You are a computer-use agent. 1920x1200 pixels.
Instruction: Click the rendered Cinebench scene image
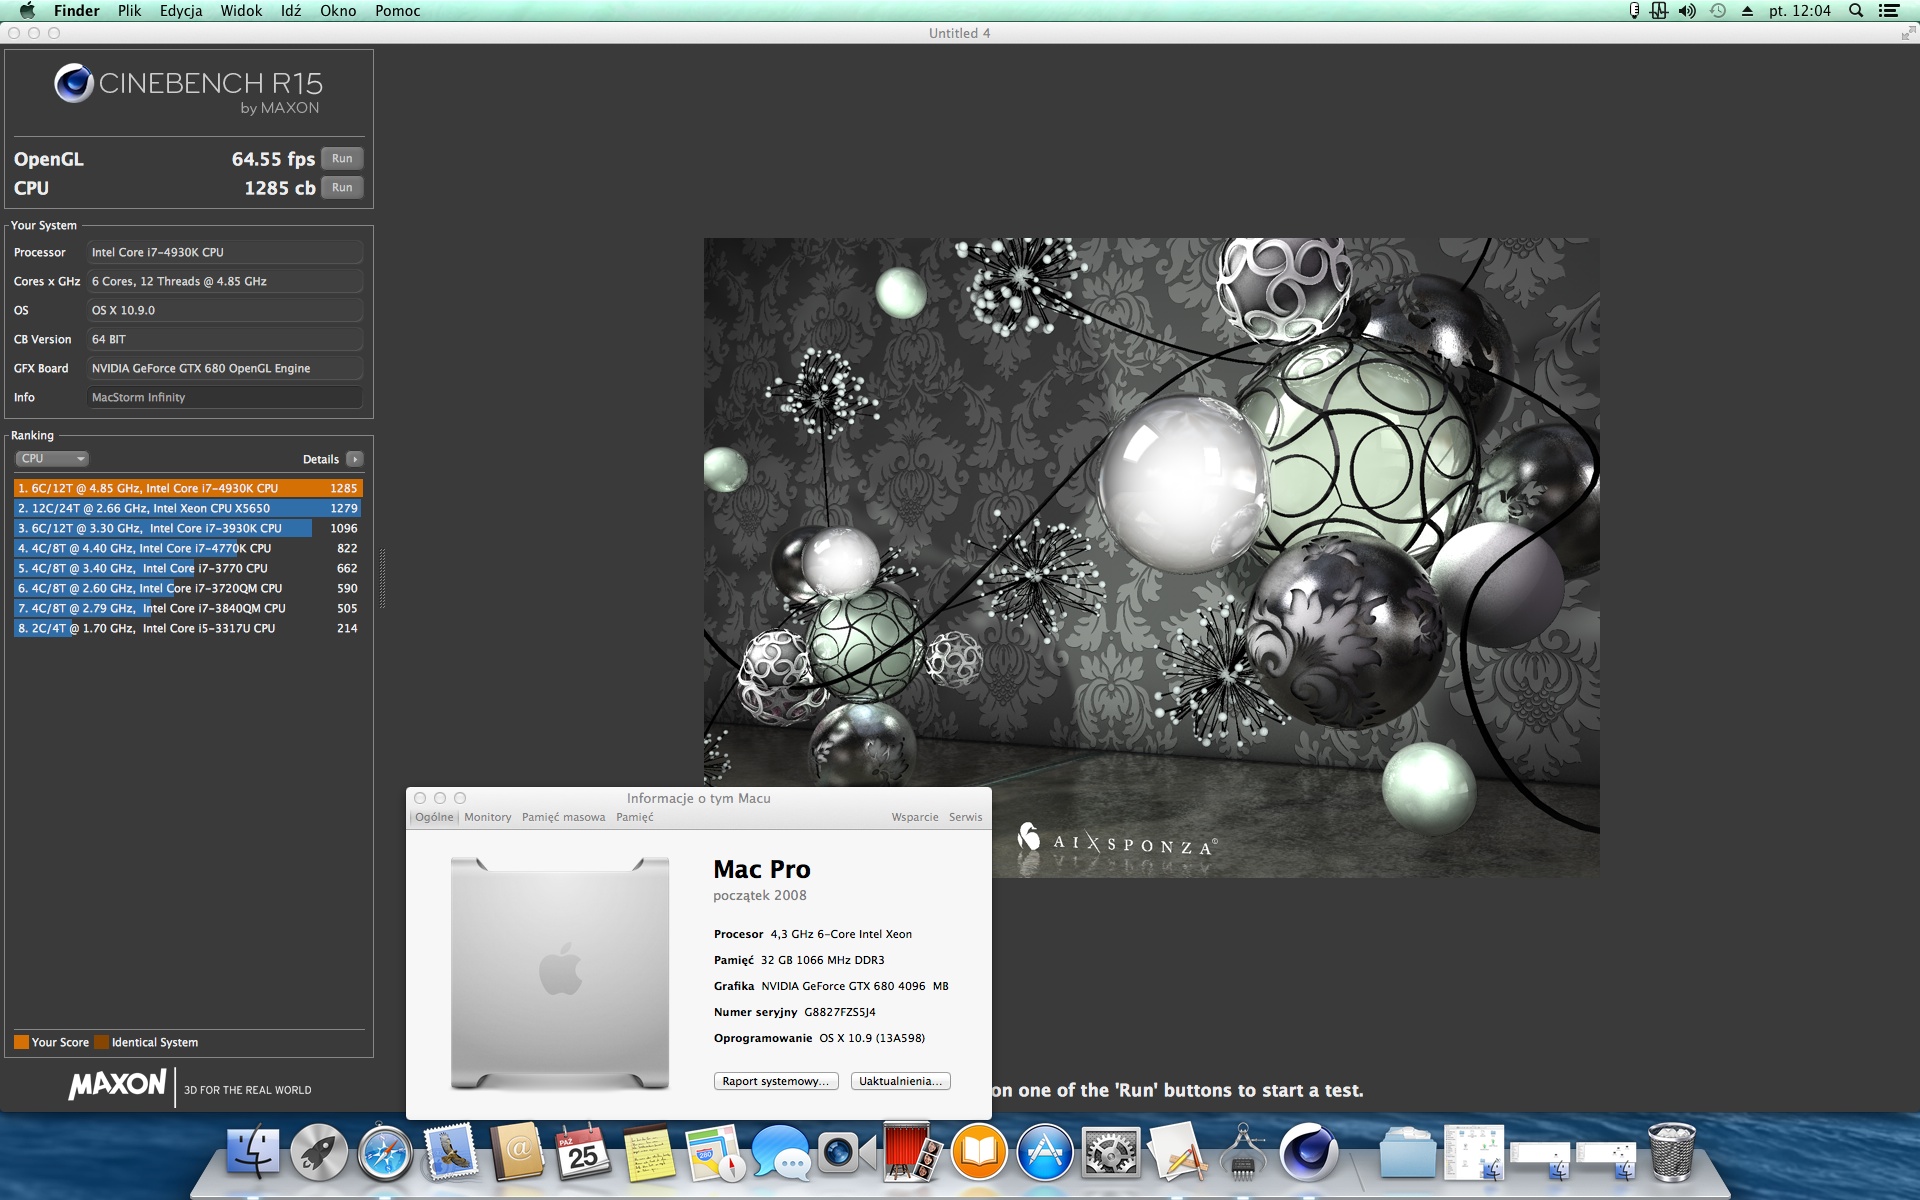coord(1151,558)
